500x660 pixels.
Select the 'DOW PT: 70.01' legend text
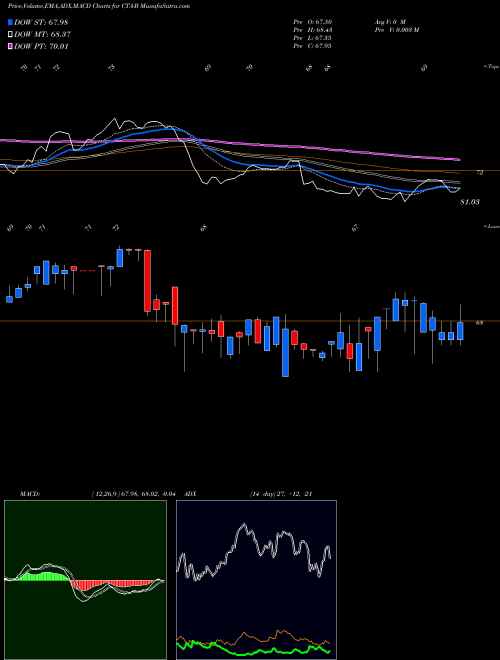(41, 46)
